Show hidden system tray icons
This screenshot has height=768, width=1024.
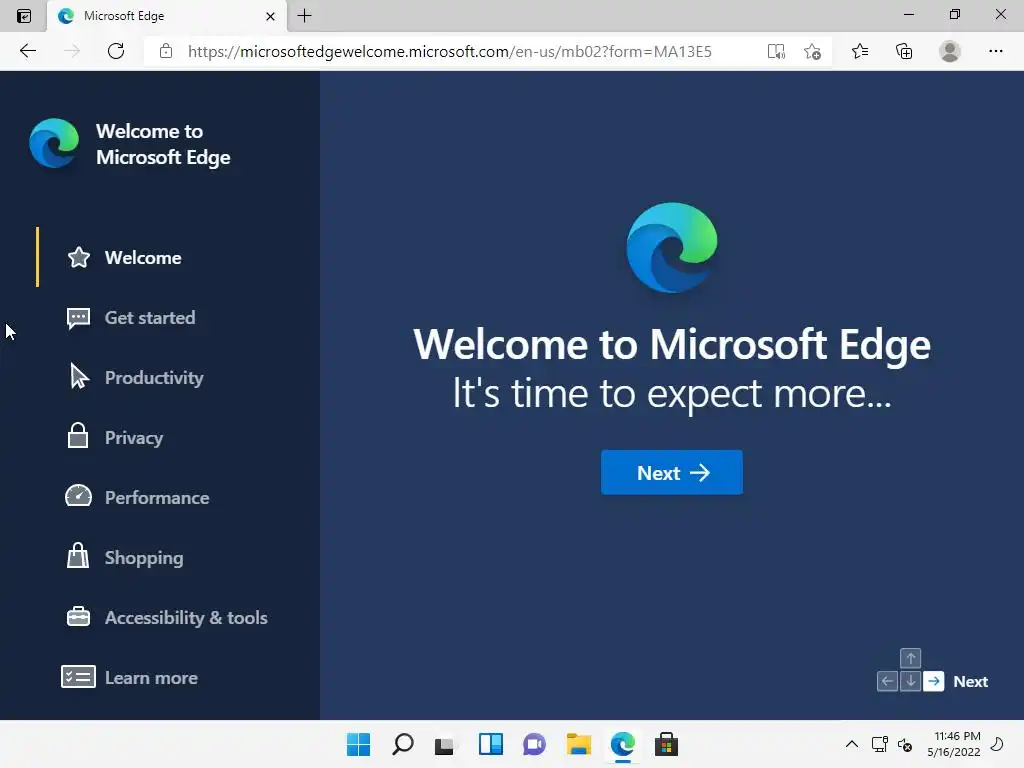(x=852, y=744)
